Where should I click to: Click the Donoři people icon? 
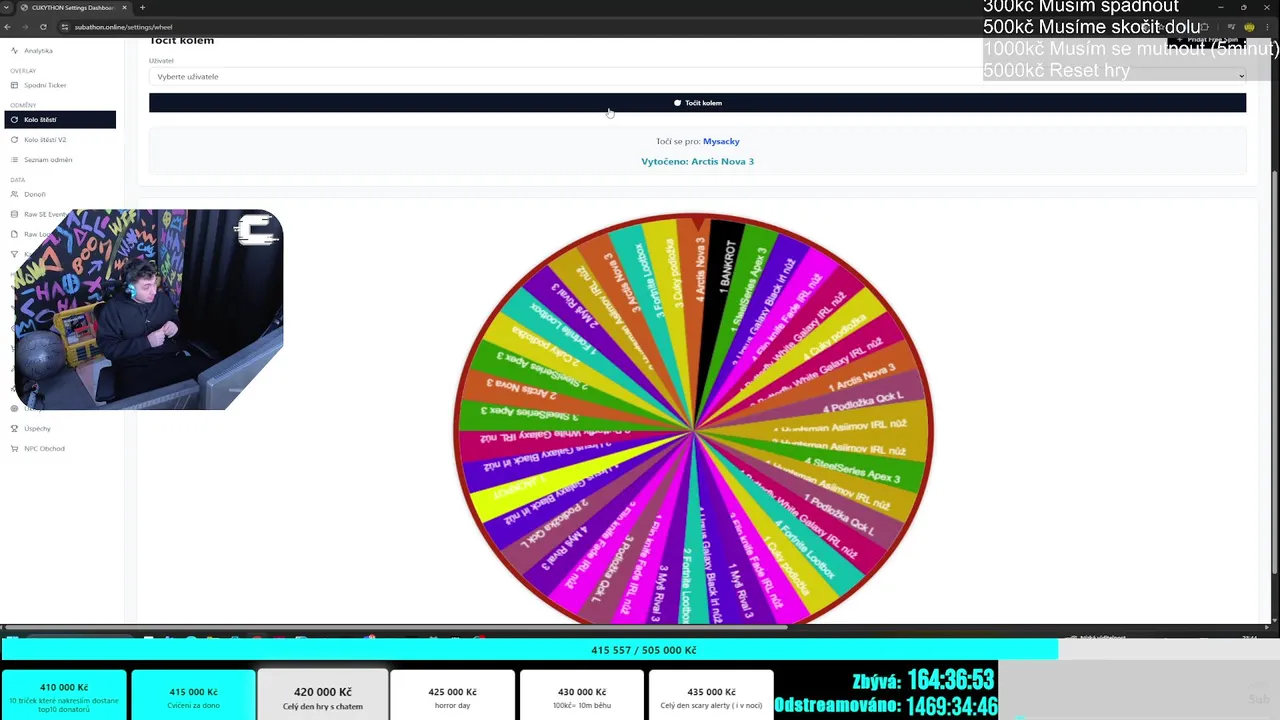[14, 194]
